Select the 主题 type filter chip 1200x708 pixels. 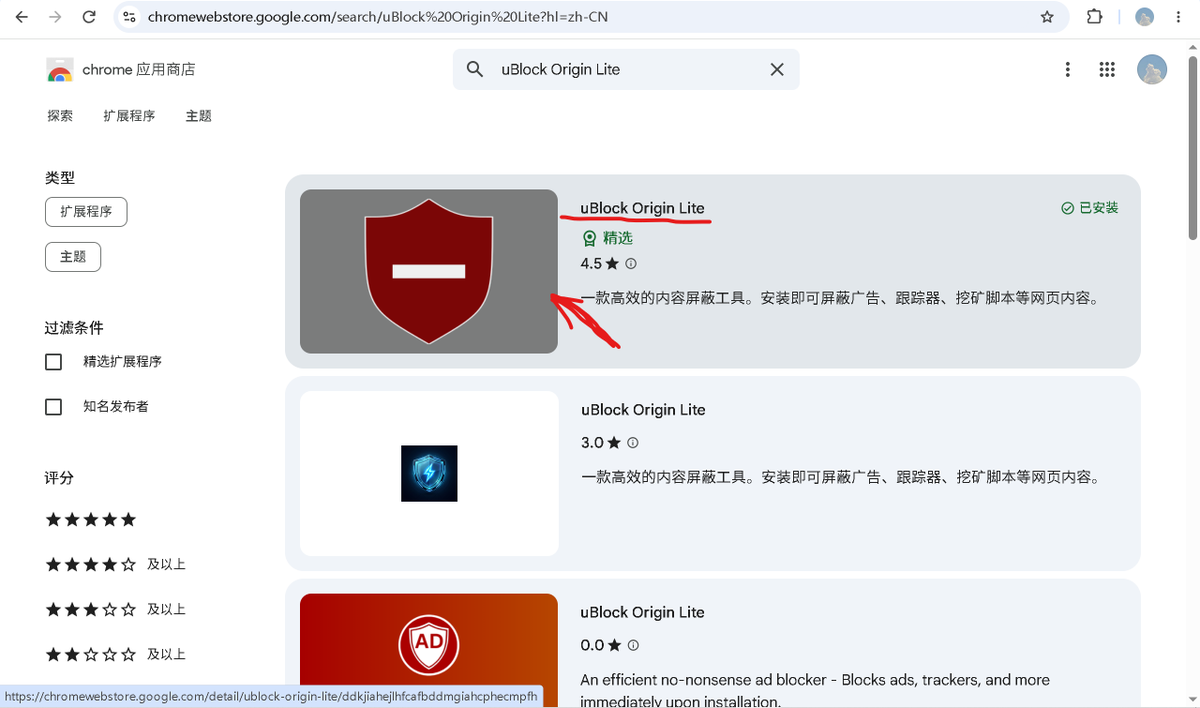point(73,257)
